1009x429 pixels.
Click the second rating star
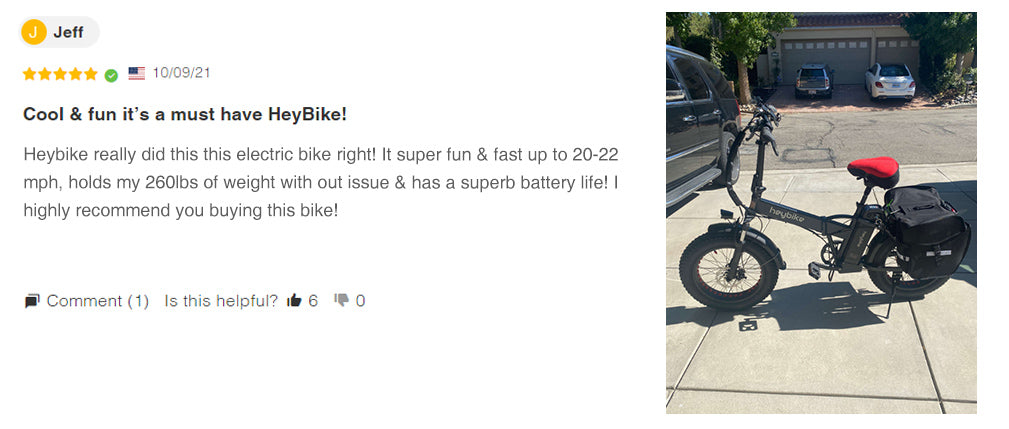click(45, 74)
